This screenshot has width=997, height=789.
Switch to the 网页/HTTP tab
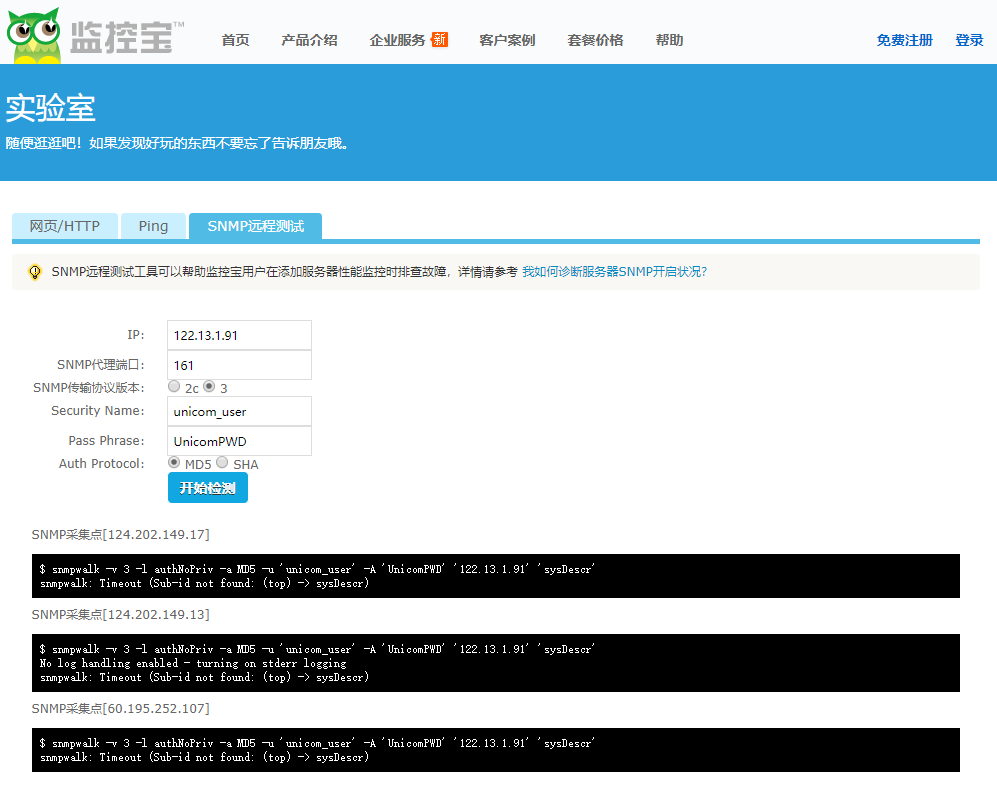(x=65, y=226)
